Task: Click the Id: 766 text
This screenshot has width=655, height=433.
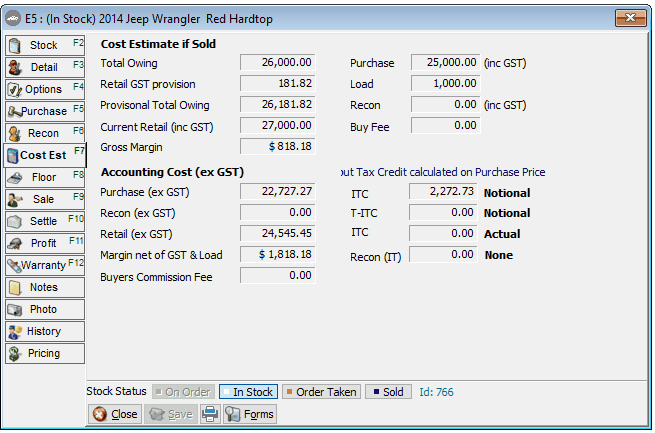Action: point(436,392)
